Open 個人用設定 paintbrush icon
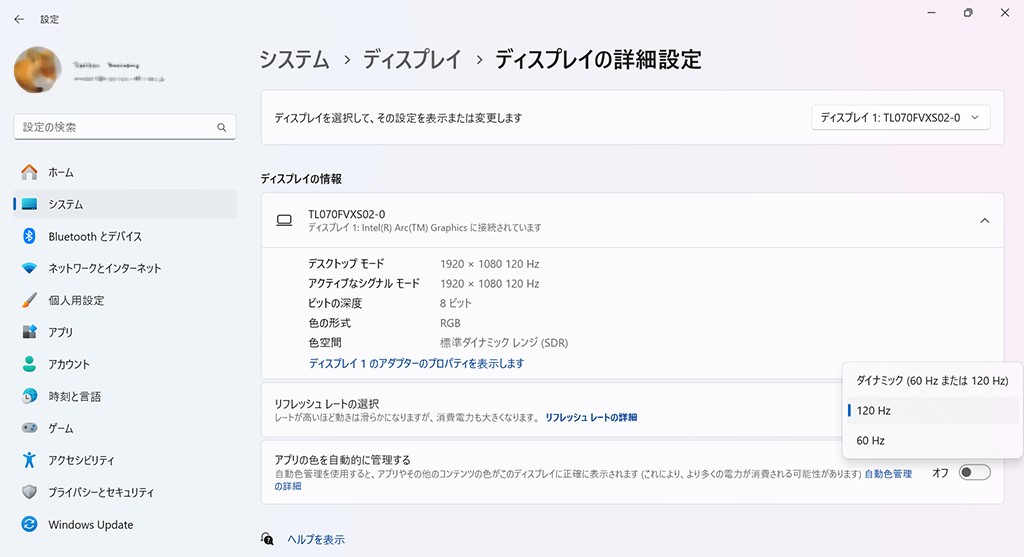Viewport: 1024px width, 557px height. 29,300
